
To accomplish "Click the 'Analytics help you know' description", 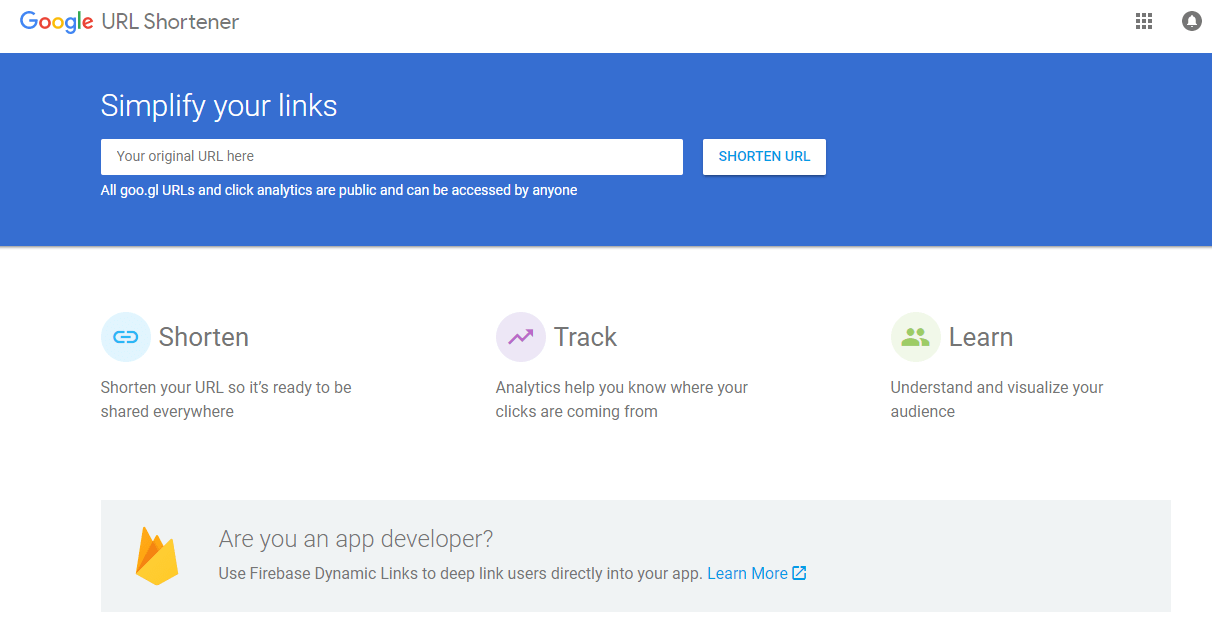I will pos(622,399).
